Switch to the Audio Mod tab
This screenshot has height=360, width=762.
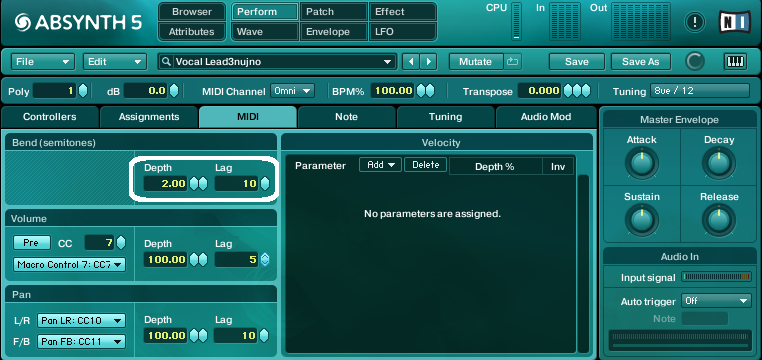point(546,117)
